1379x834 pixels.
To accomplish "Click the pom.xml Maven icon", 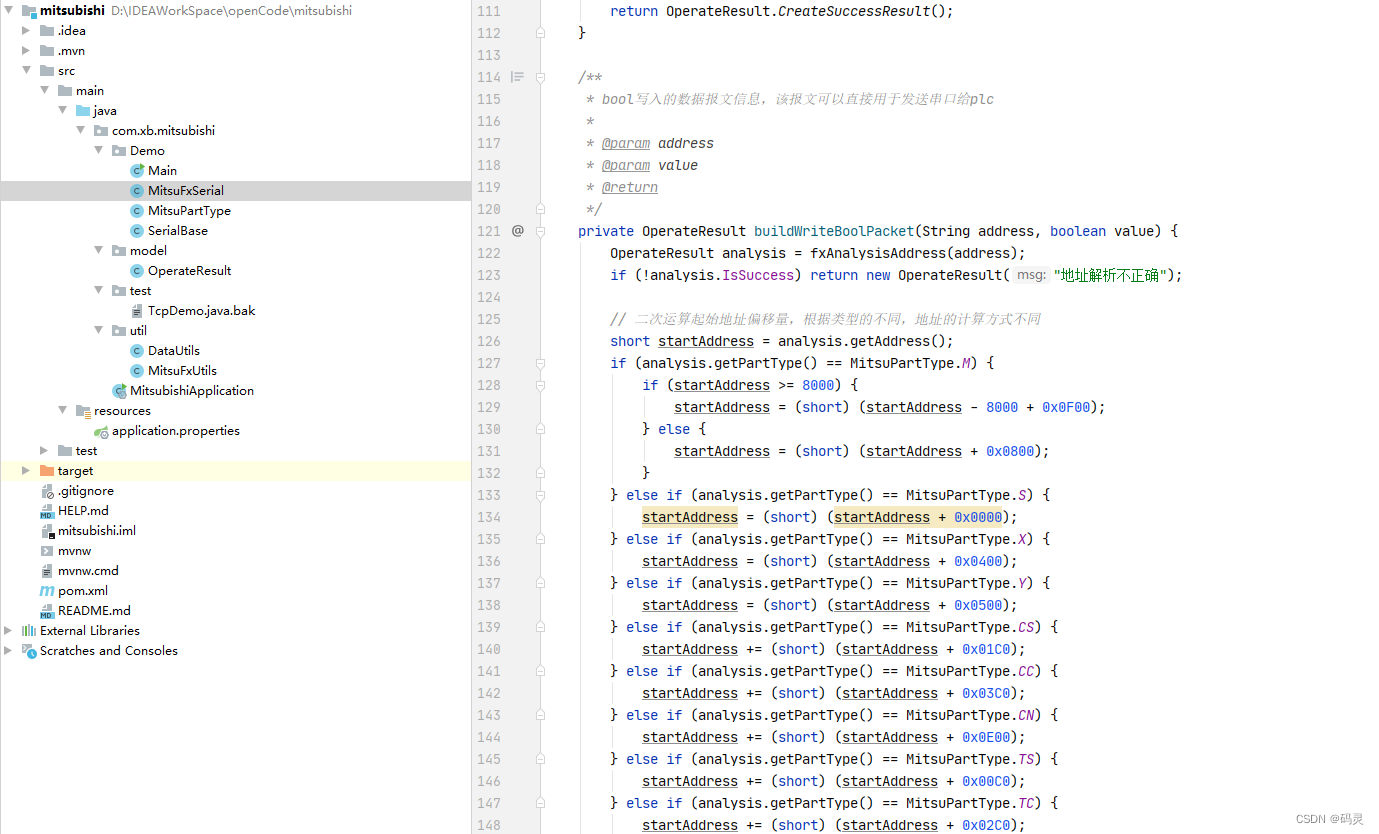I will click(47, 591).
